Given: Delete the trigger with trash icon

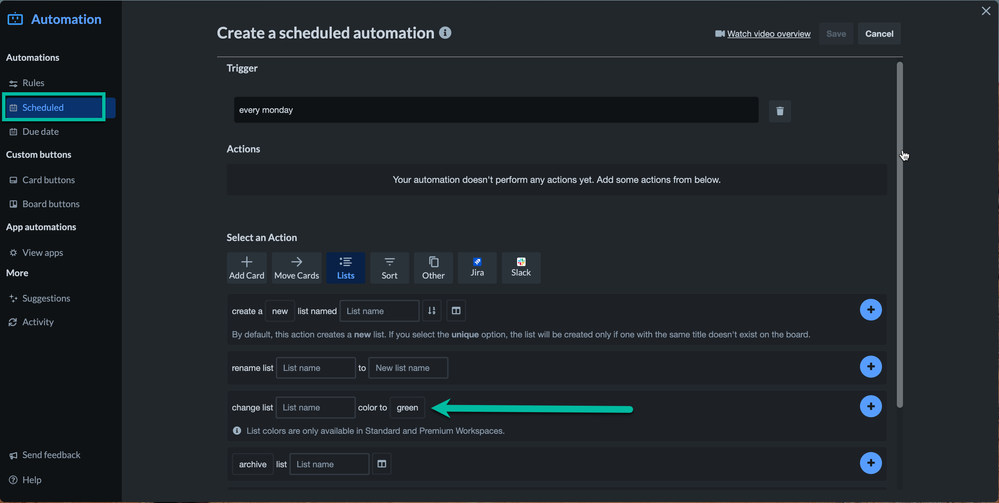Looking at the screenshot, I should click(x=780, y=111).
